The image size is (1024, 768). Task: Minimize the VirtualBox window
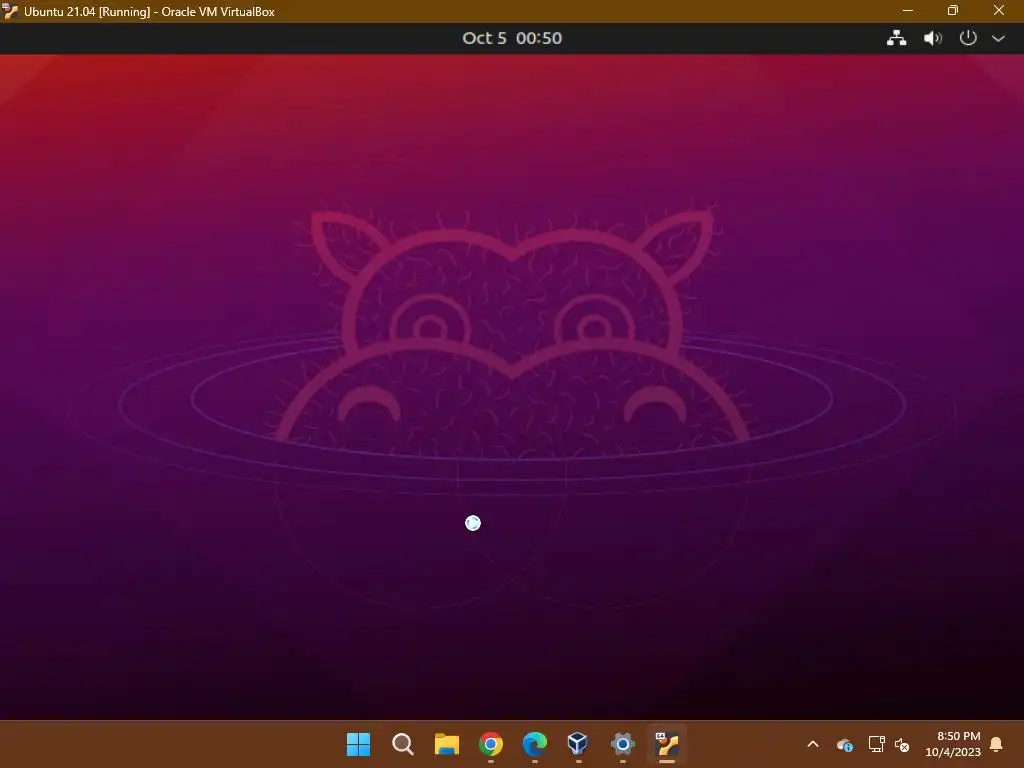[908, 10]
